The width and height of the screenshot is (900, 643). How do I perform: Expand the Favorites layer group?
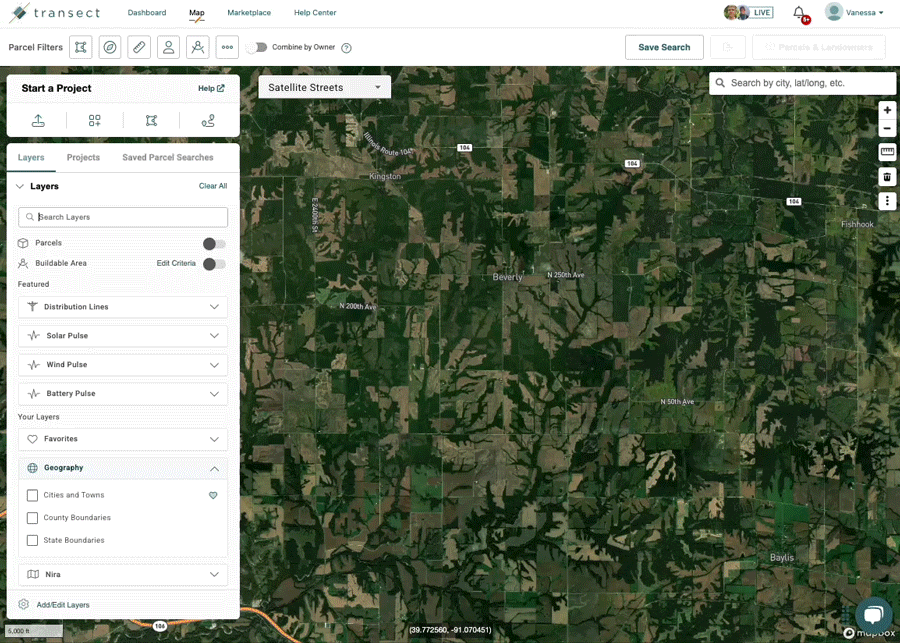pos(123,439)
